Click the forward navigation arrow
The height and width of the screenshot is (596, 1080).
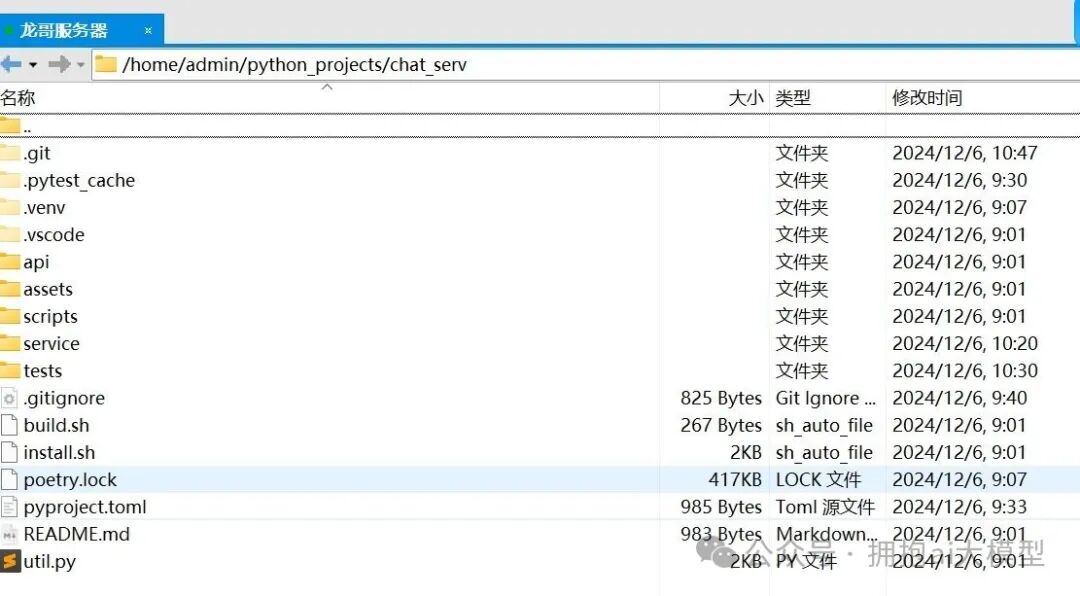(59, 64)
